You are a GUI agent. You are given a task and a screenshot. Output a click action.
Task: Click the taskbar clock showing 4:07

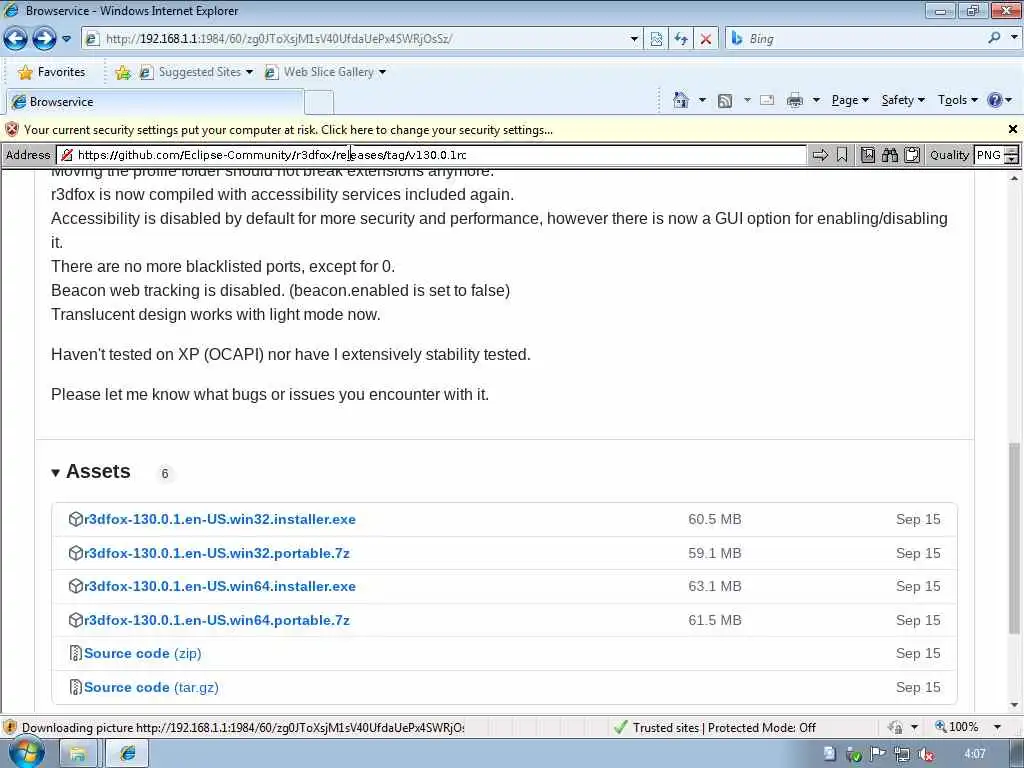point(974,754)
